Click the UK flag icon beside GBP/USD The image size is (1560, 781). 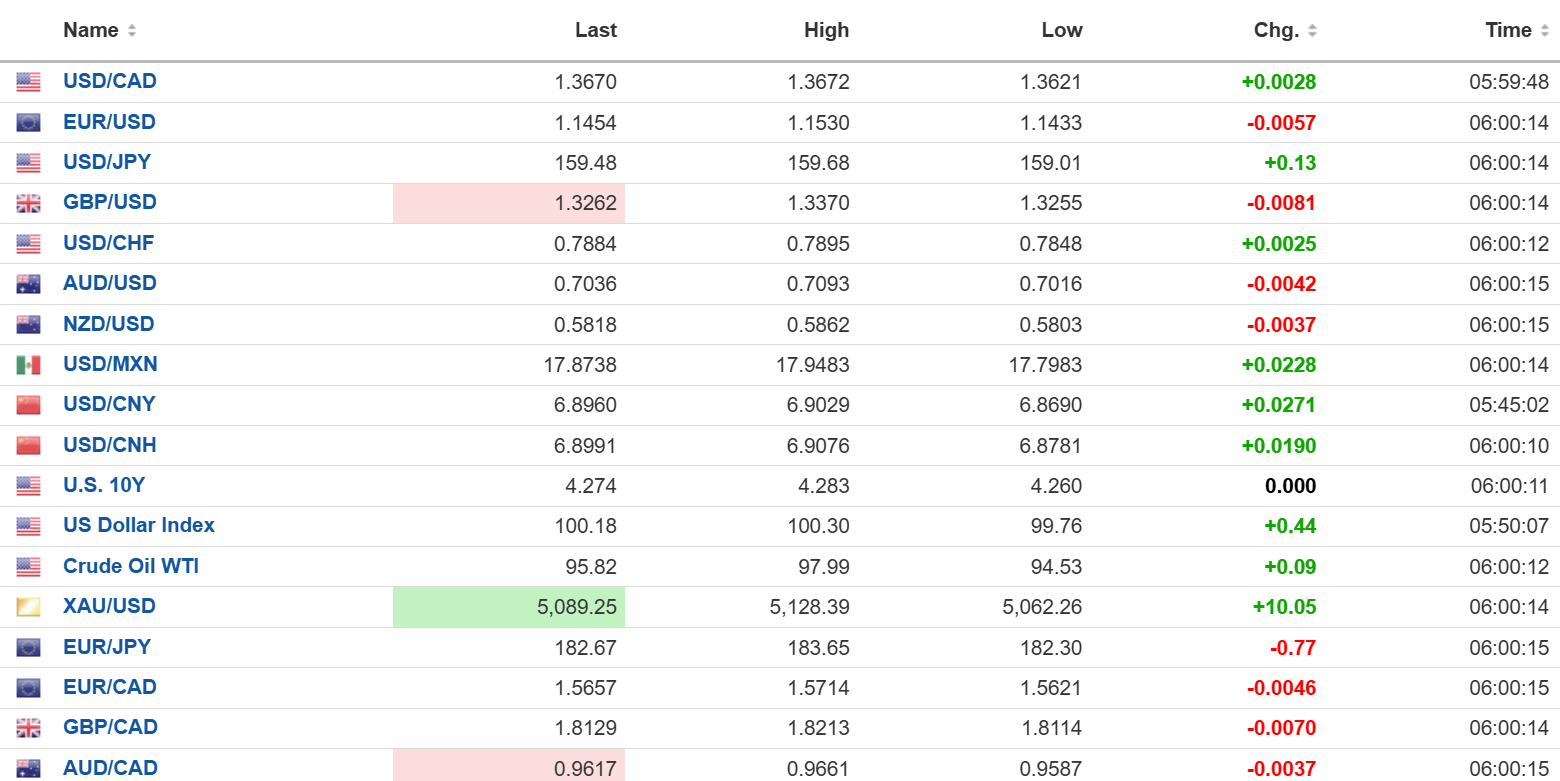click(x=28, y=203)
